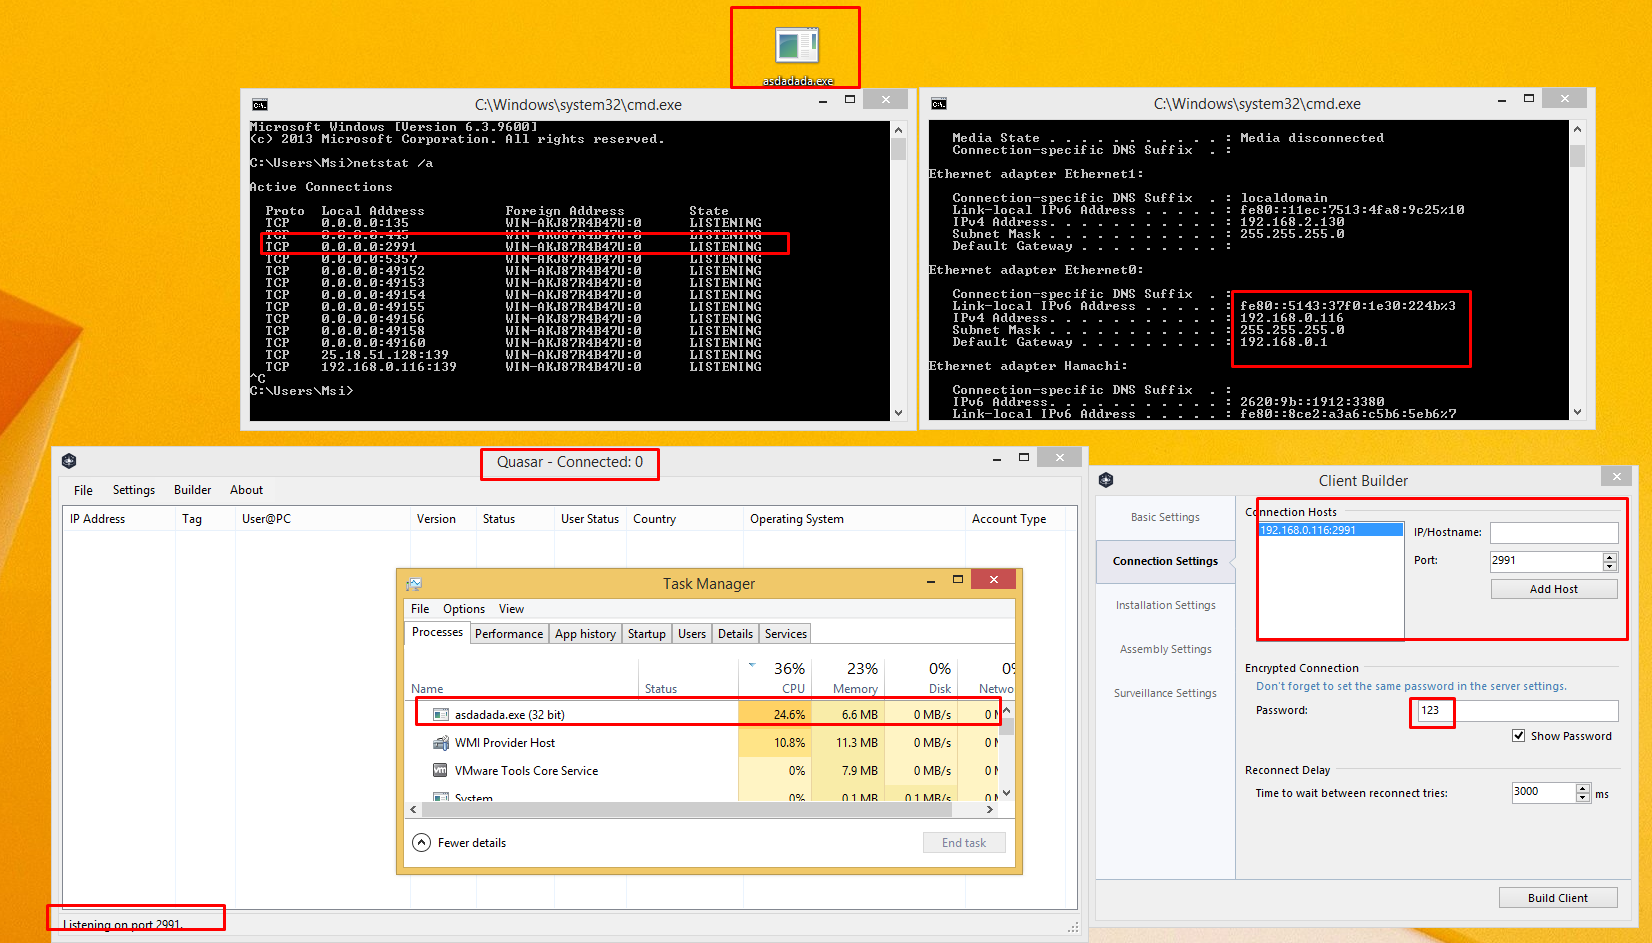Click the Task Manager title bar icon
This screenshot has width=1652, height=943.
tap(414, 584)
